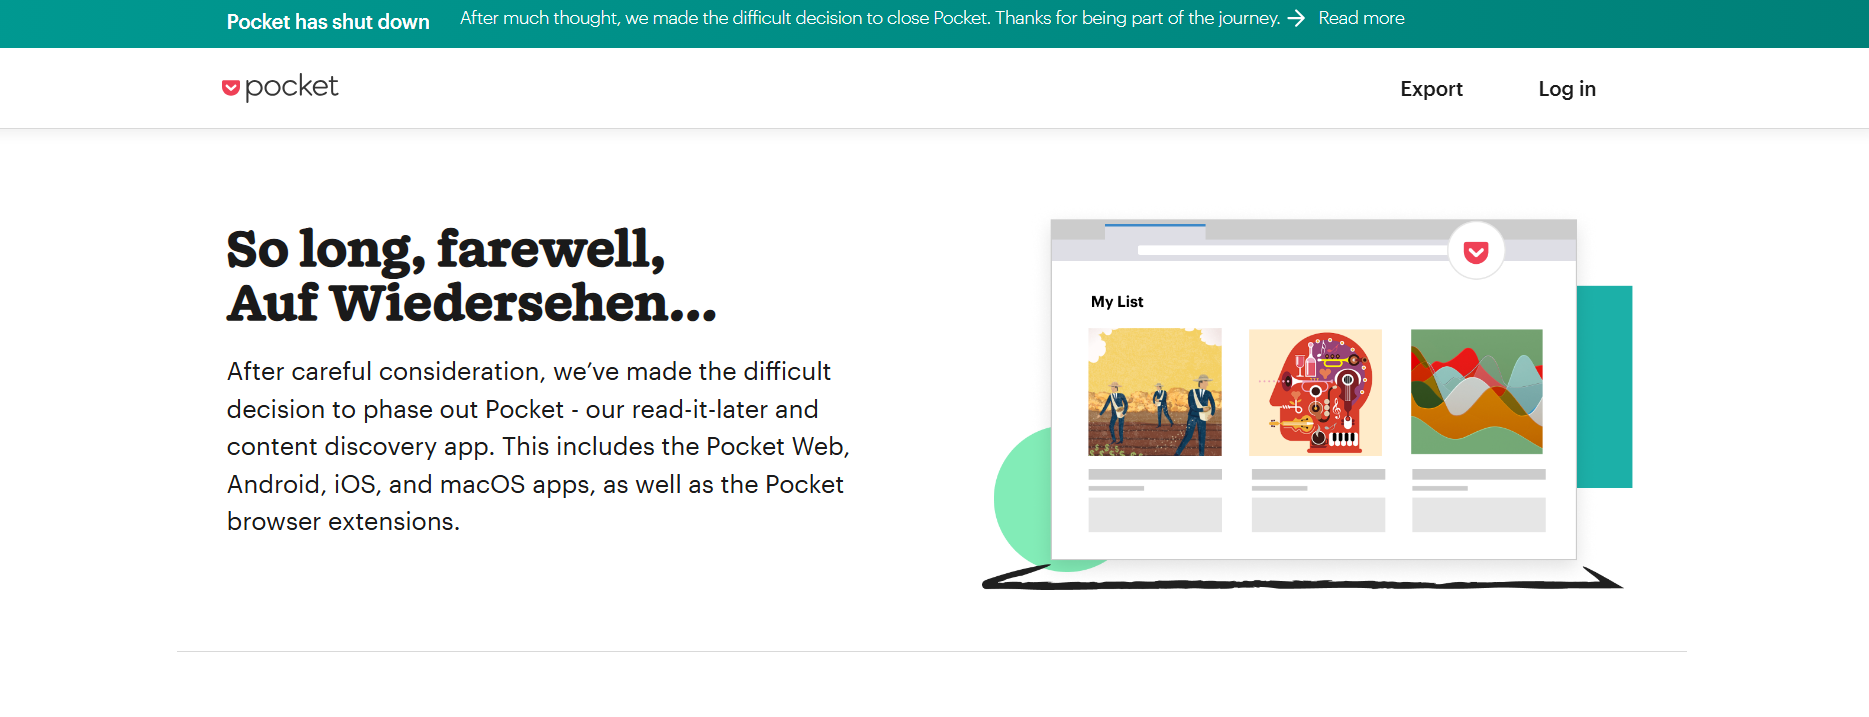The image size is (1869, 717).
Task: Click the green circle behind the browser mockup
Action: tap(1023, 500)
